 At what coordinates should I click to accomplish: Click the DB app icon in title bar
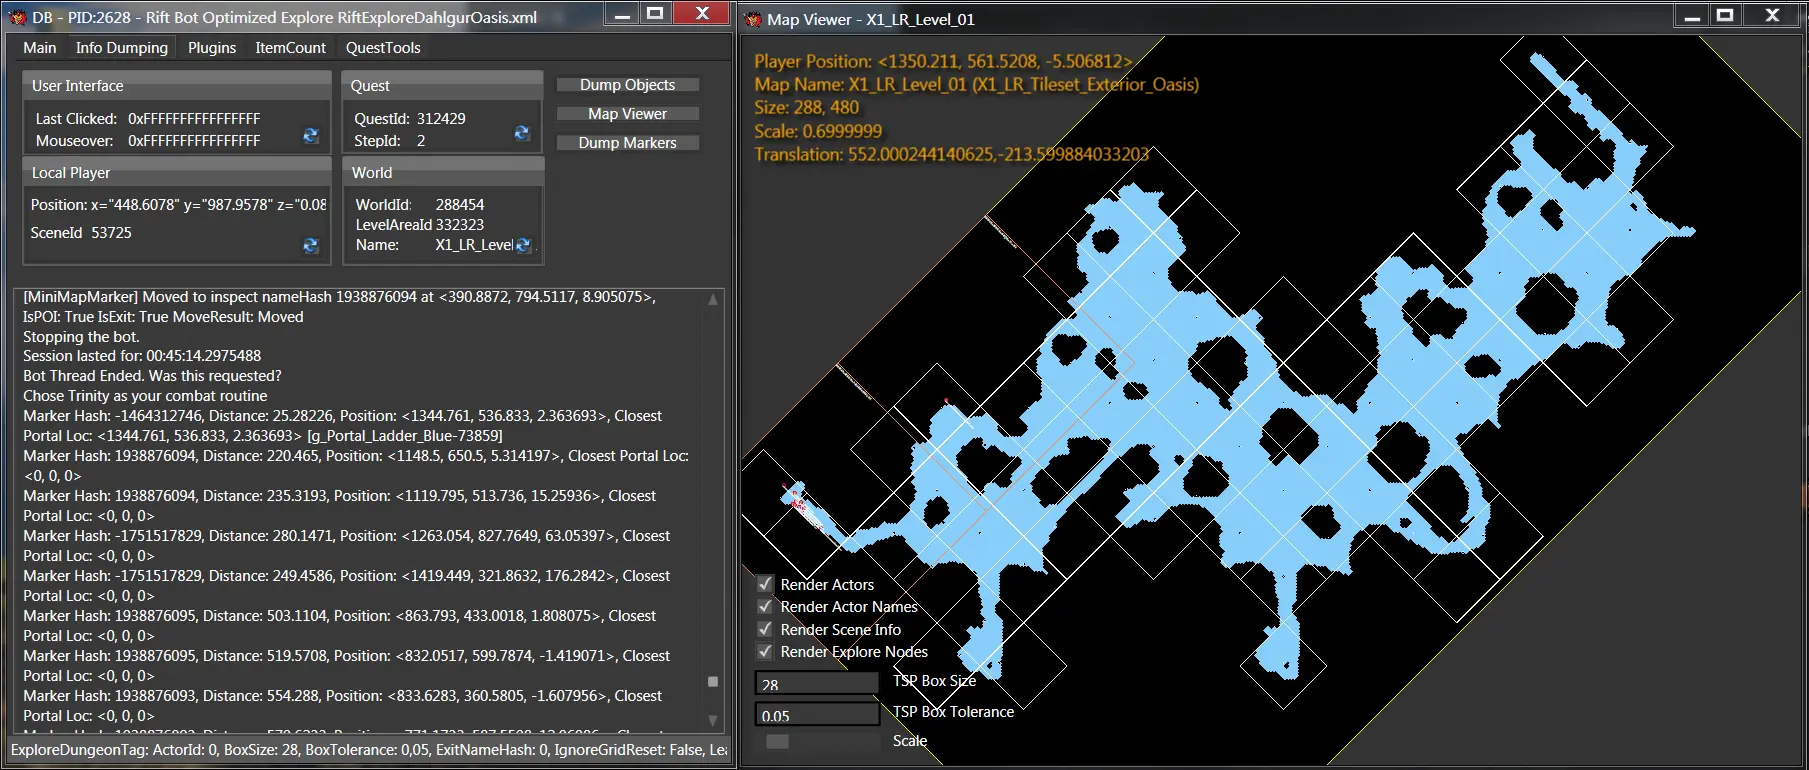click(x=17, y=17)
